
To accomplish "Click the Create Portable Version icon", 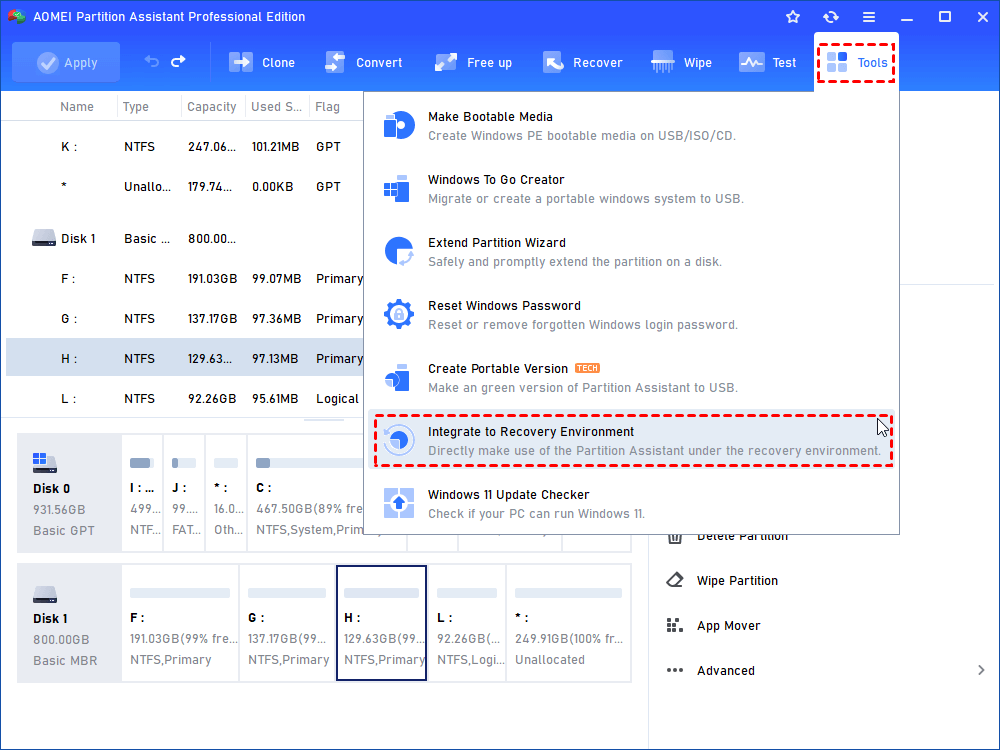I will point(397,377).
